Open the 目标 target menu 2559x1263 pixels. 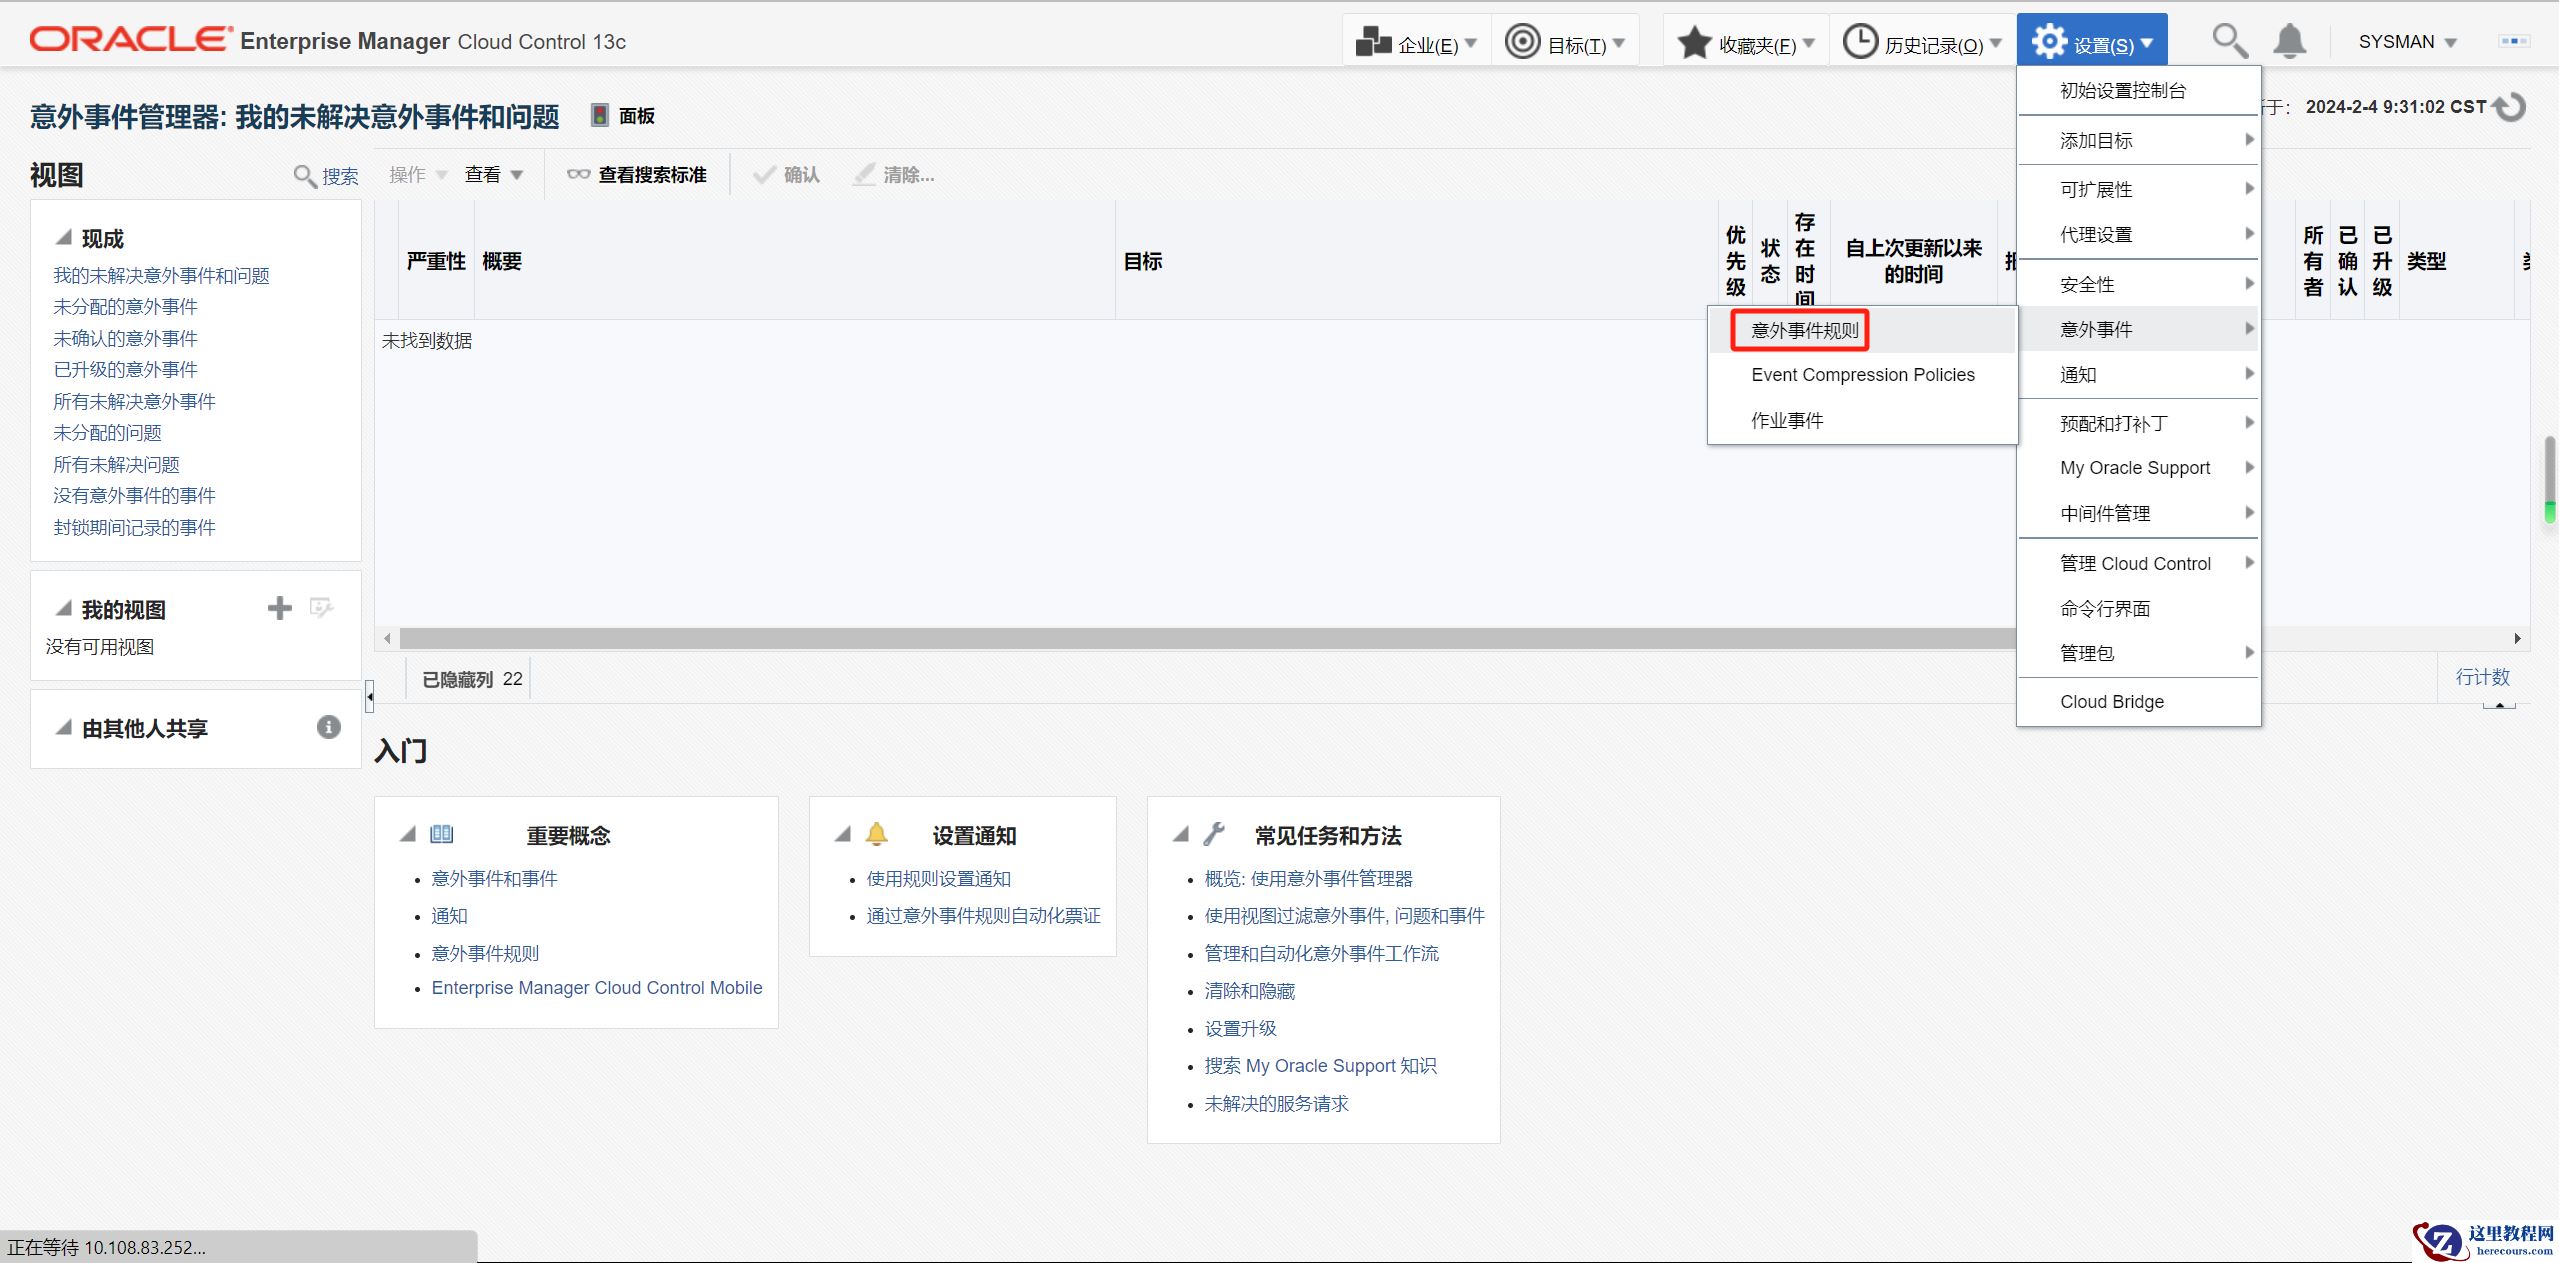pos(1565,43)
